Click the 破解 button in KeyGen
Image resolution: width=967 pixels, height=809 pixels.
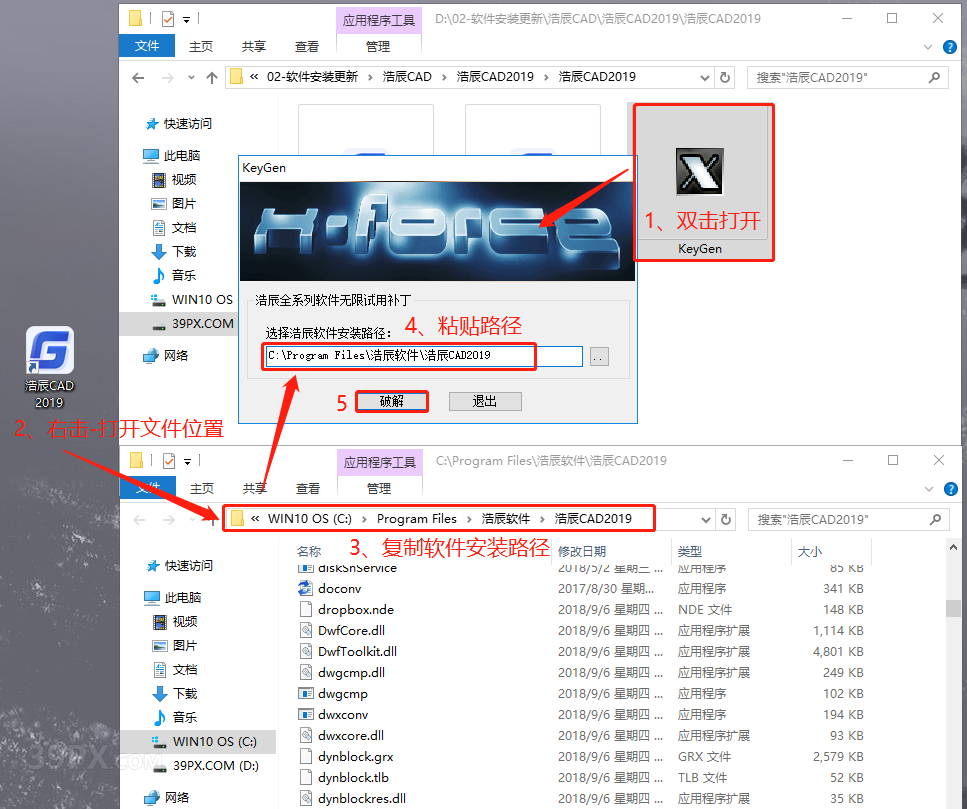392,401
